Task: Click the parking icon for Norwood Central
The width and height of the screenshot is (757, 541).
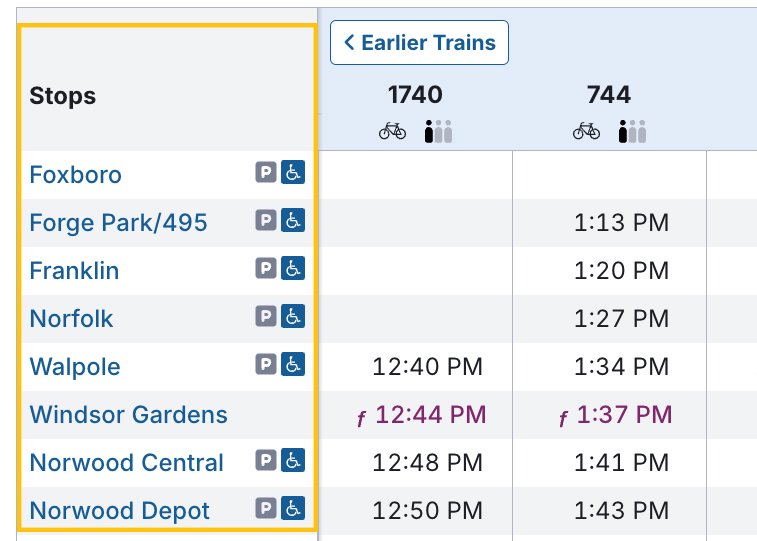Action: 265,460
